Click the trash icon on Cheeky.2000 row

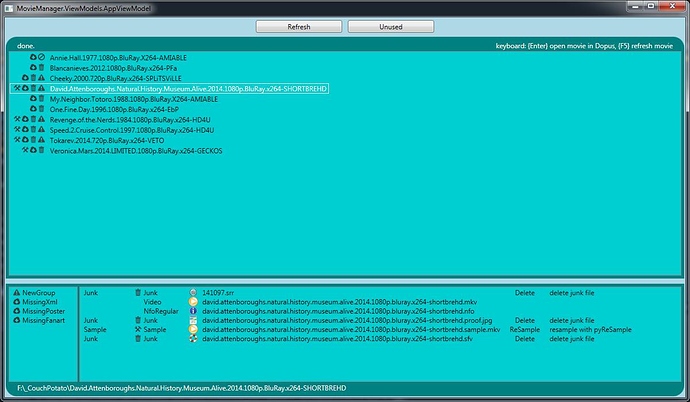pyautogui.click(x=33, y=78)
